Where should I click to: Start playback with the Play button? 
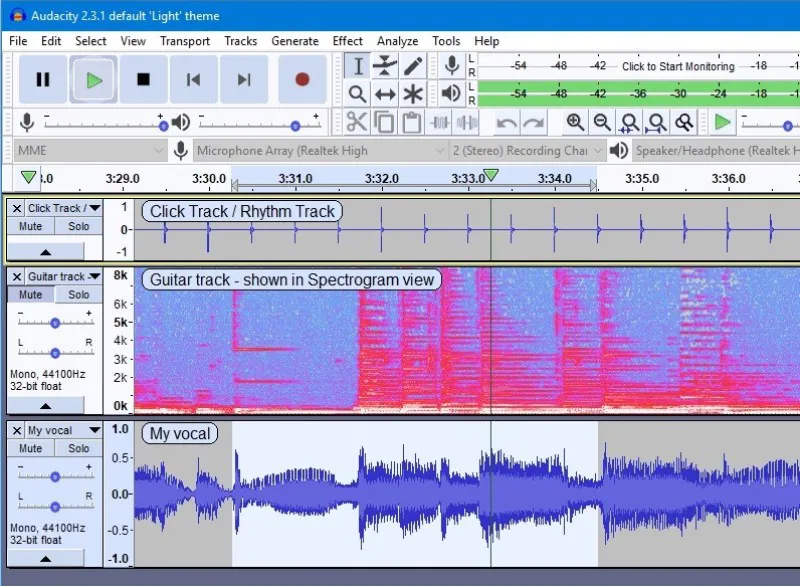(x=94, y=80)
